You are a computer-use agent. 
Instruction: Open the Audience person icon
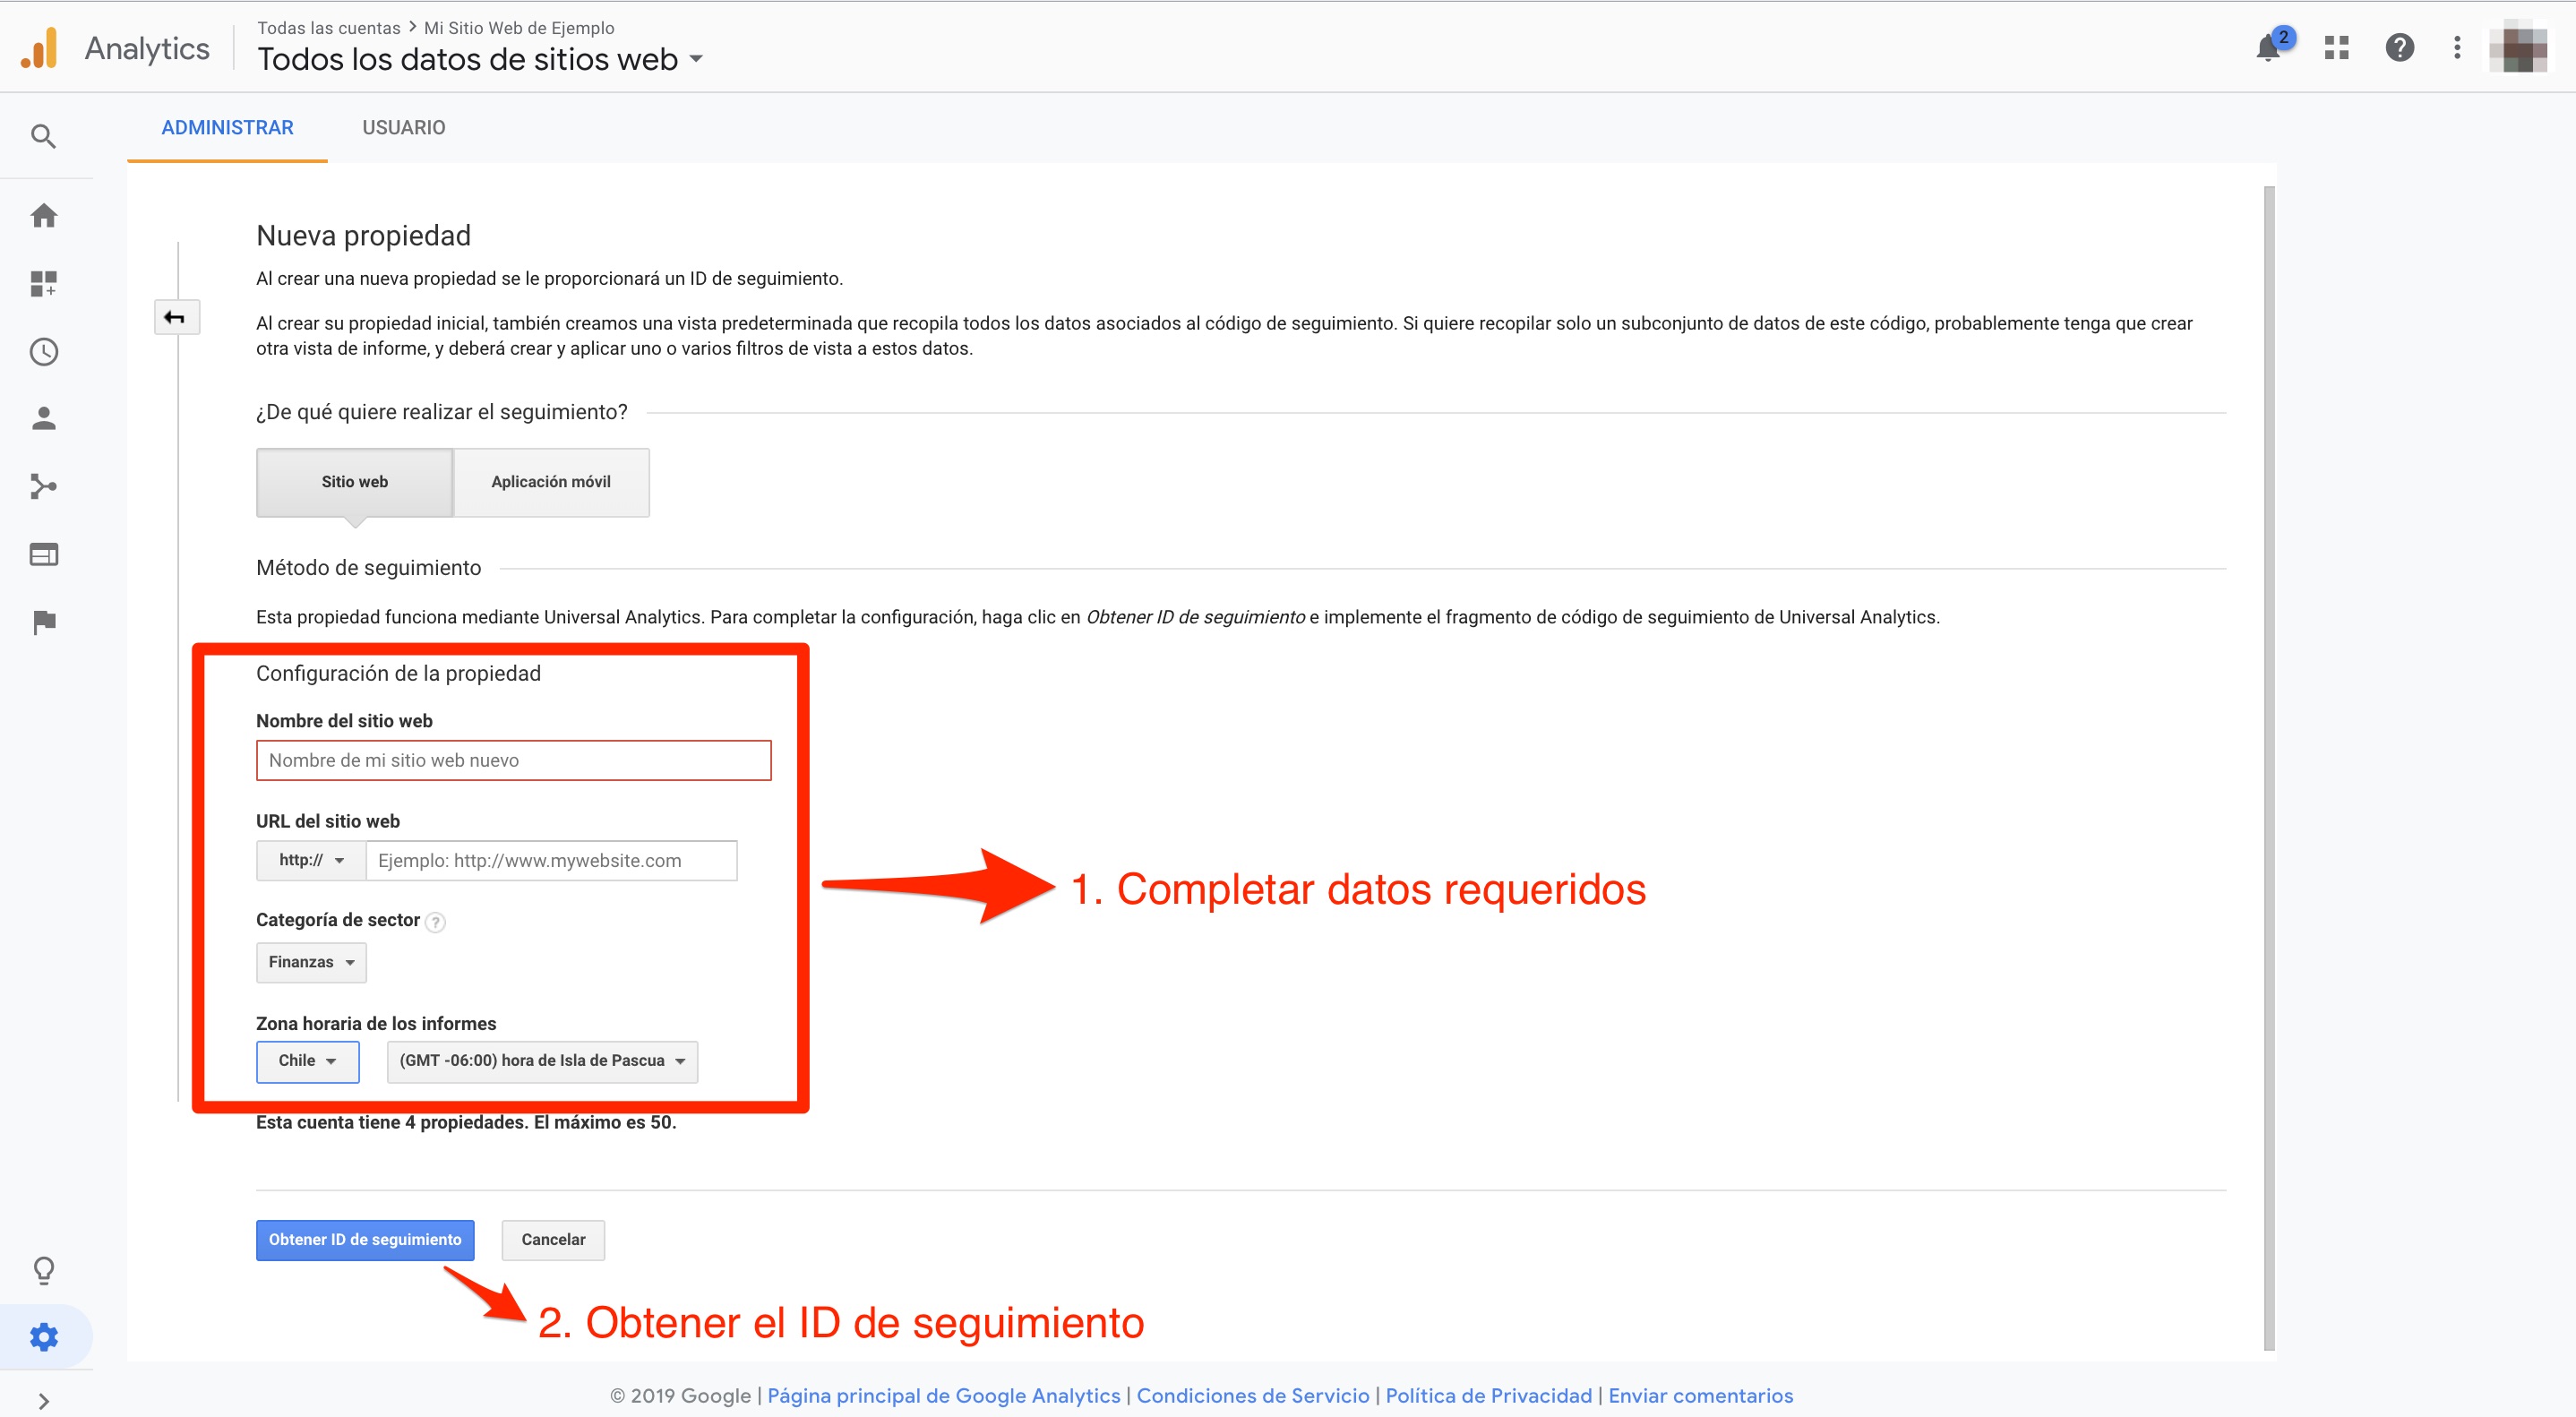(43, 418)
